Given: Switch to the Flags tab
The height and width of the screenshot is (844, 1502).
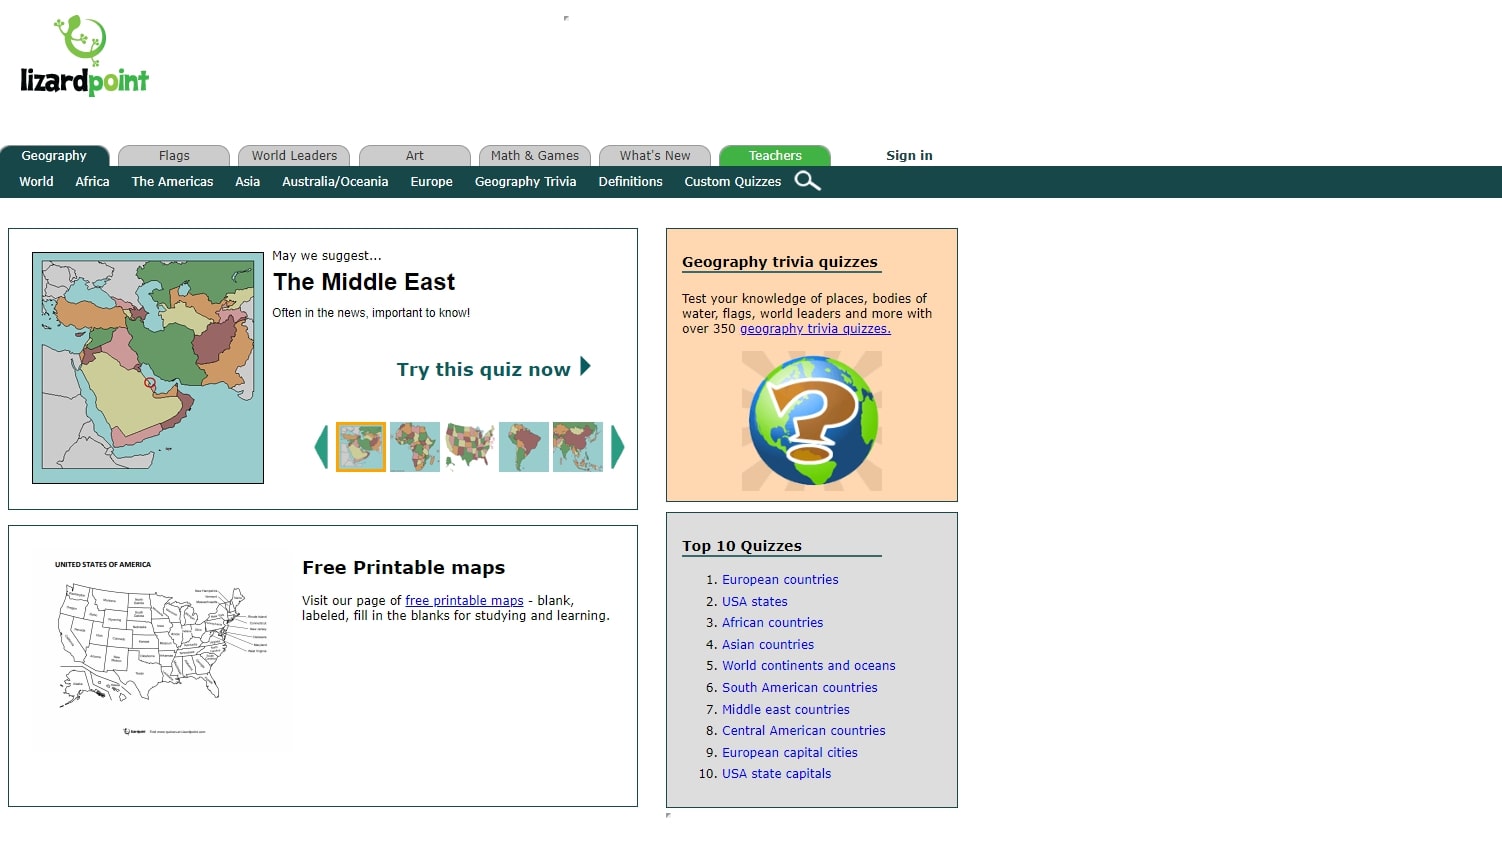Looking at the screenshot, I should pos(174,156).
